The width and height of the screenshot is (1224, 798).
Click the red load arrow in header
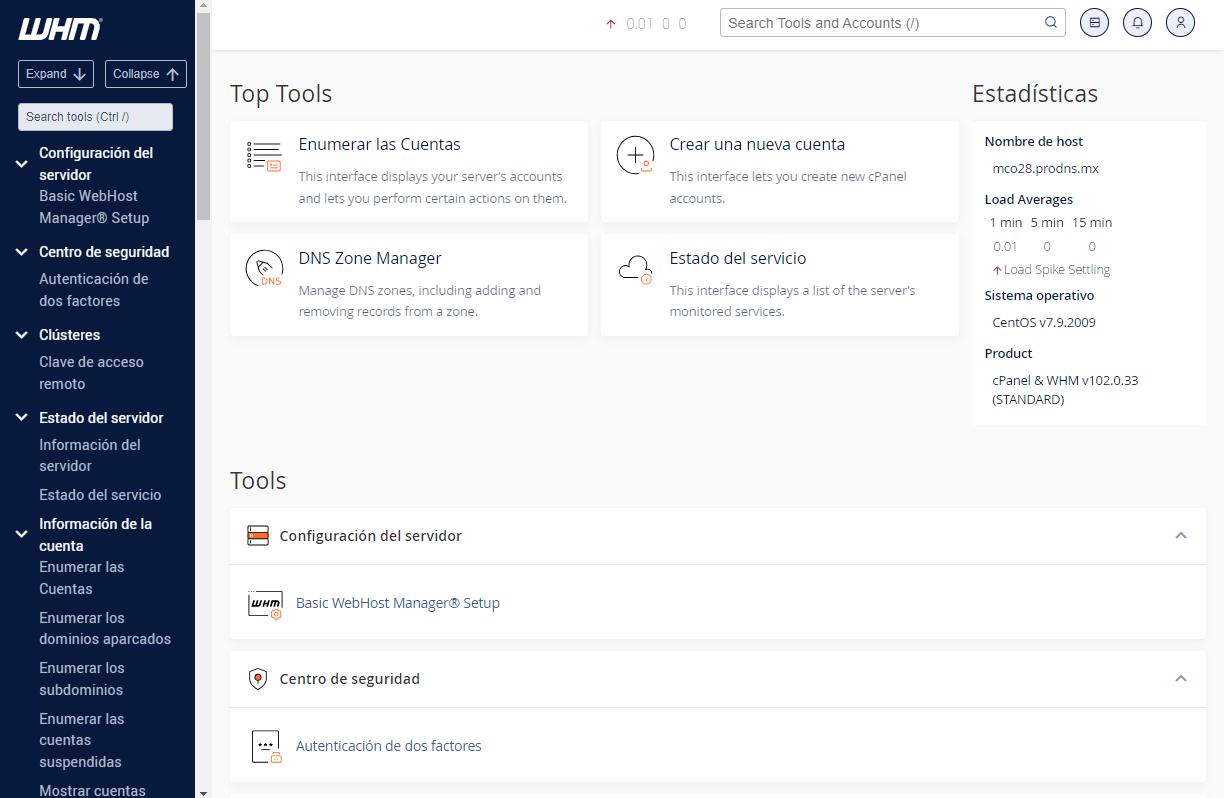[611, 24]
